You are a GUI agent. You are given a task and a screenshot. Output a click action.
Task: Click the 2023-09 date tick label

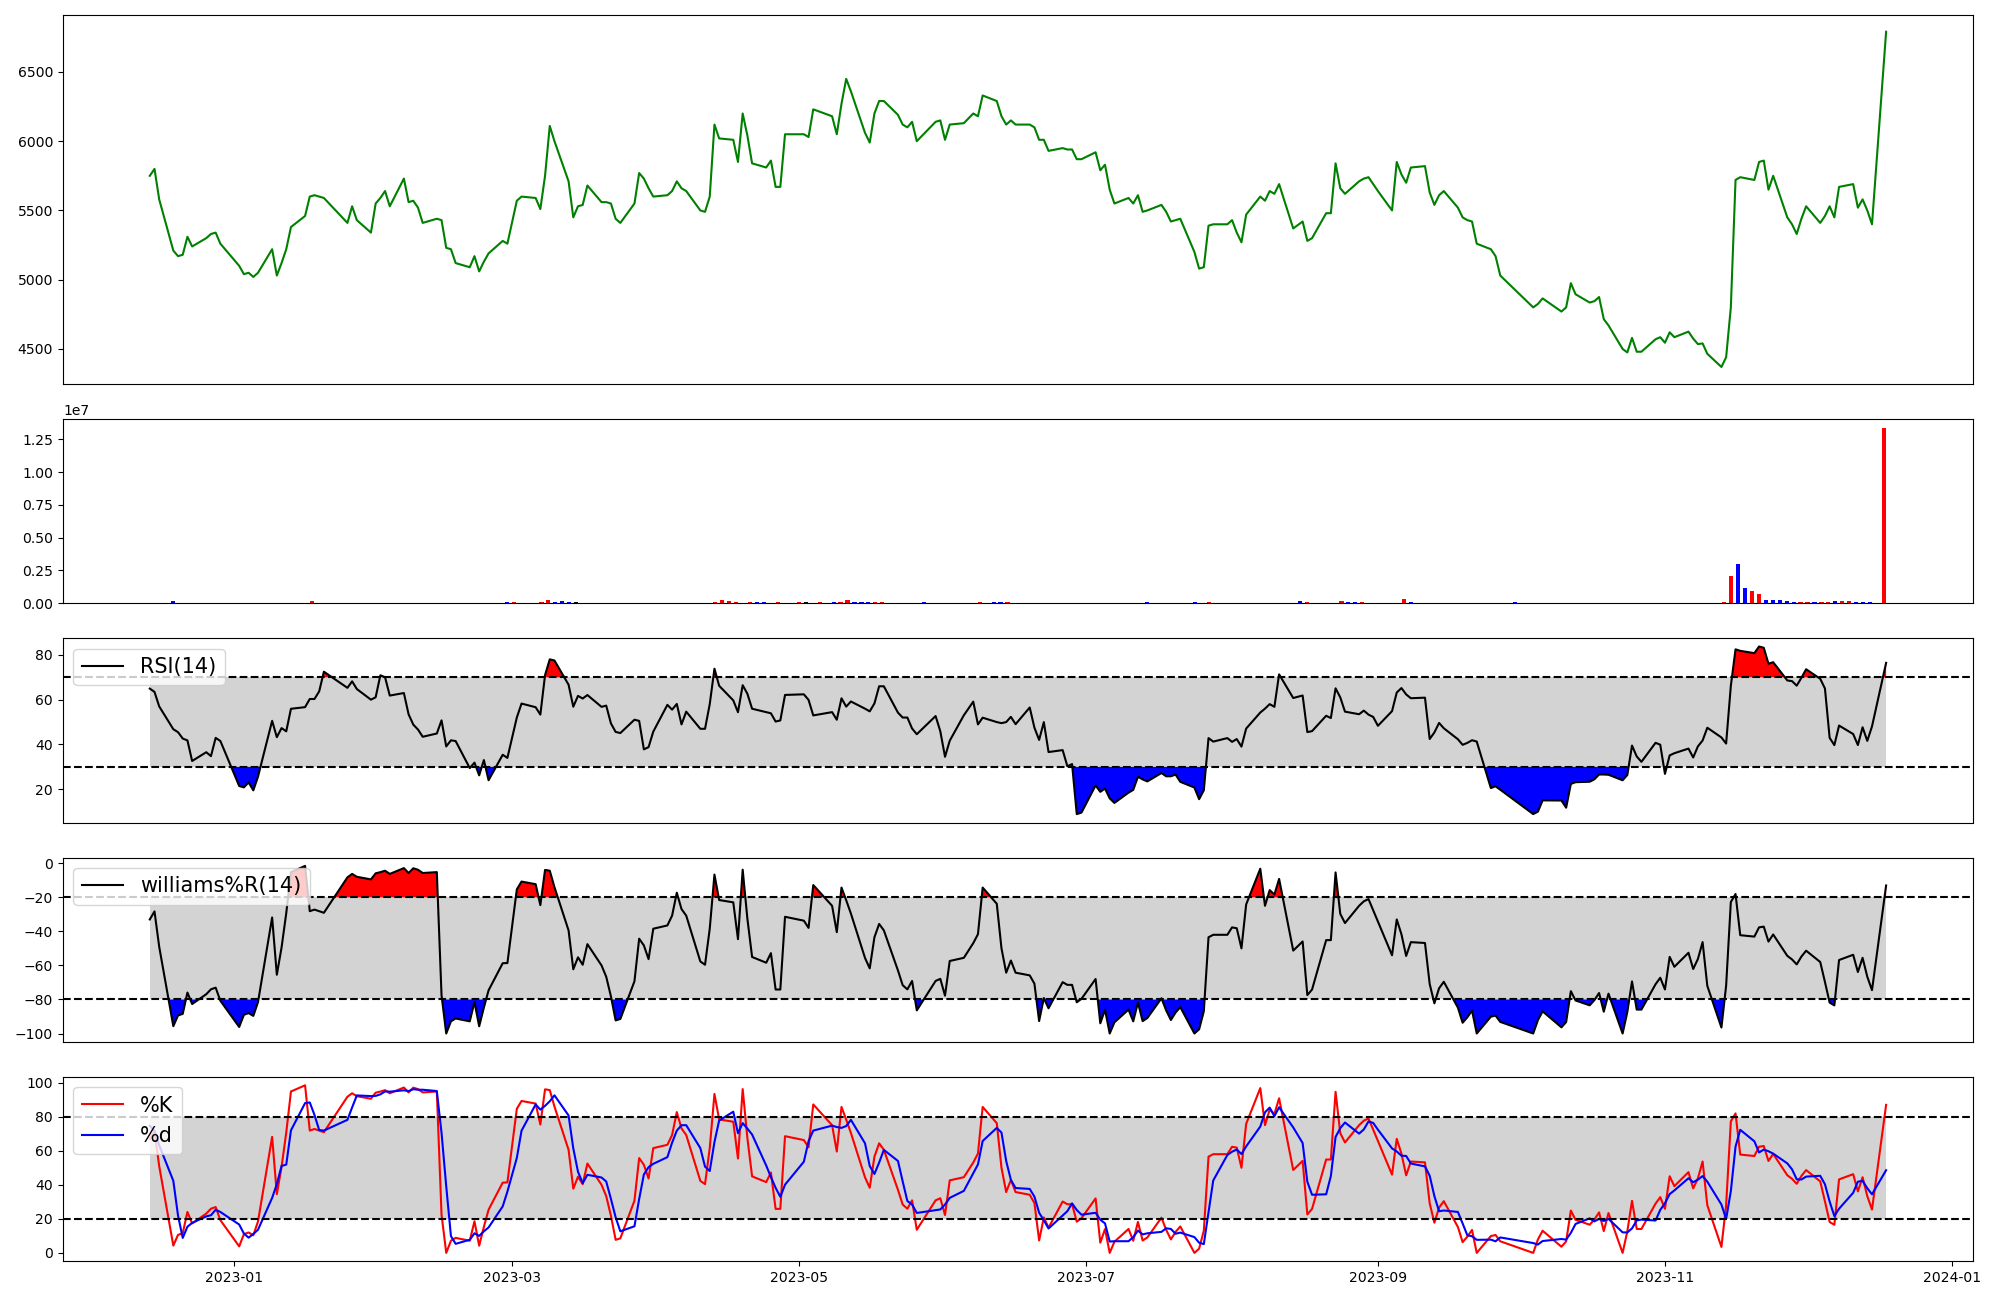click(1378, 1277)
